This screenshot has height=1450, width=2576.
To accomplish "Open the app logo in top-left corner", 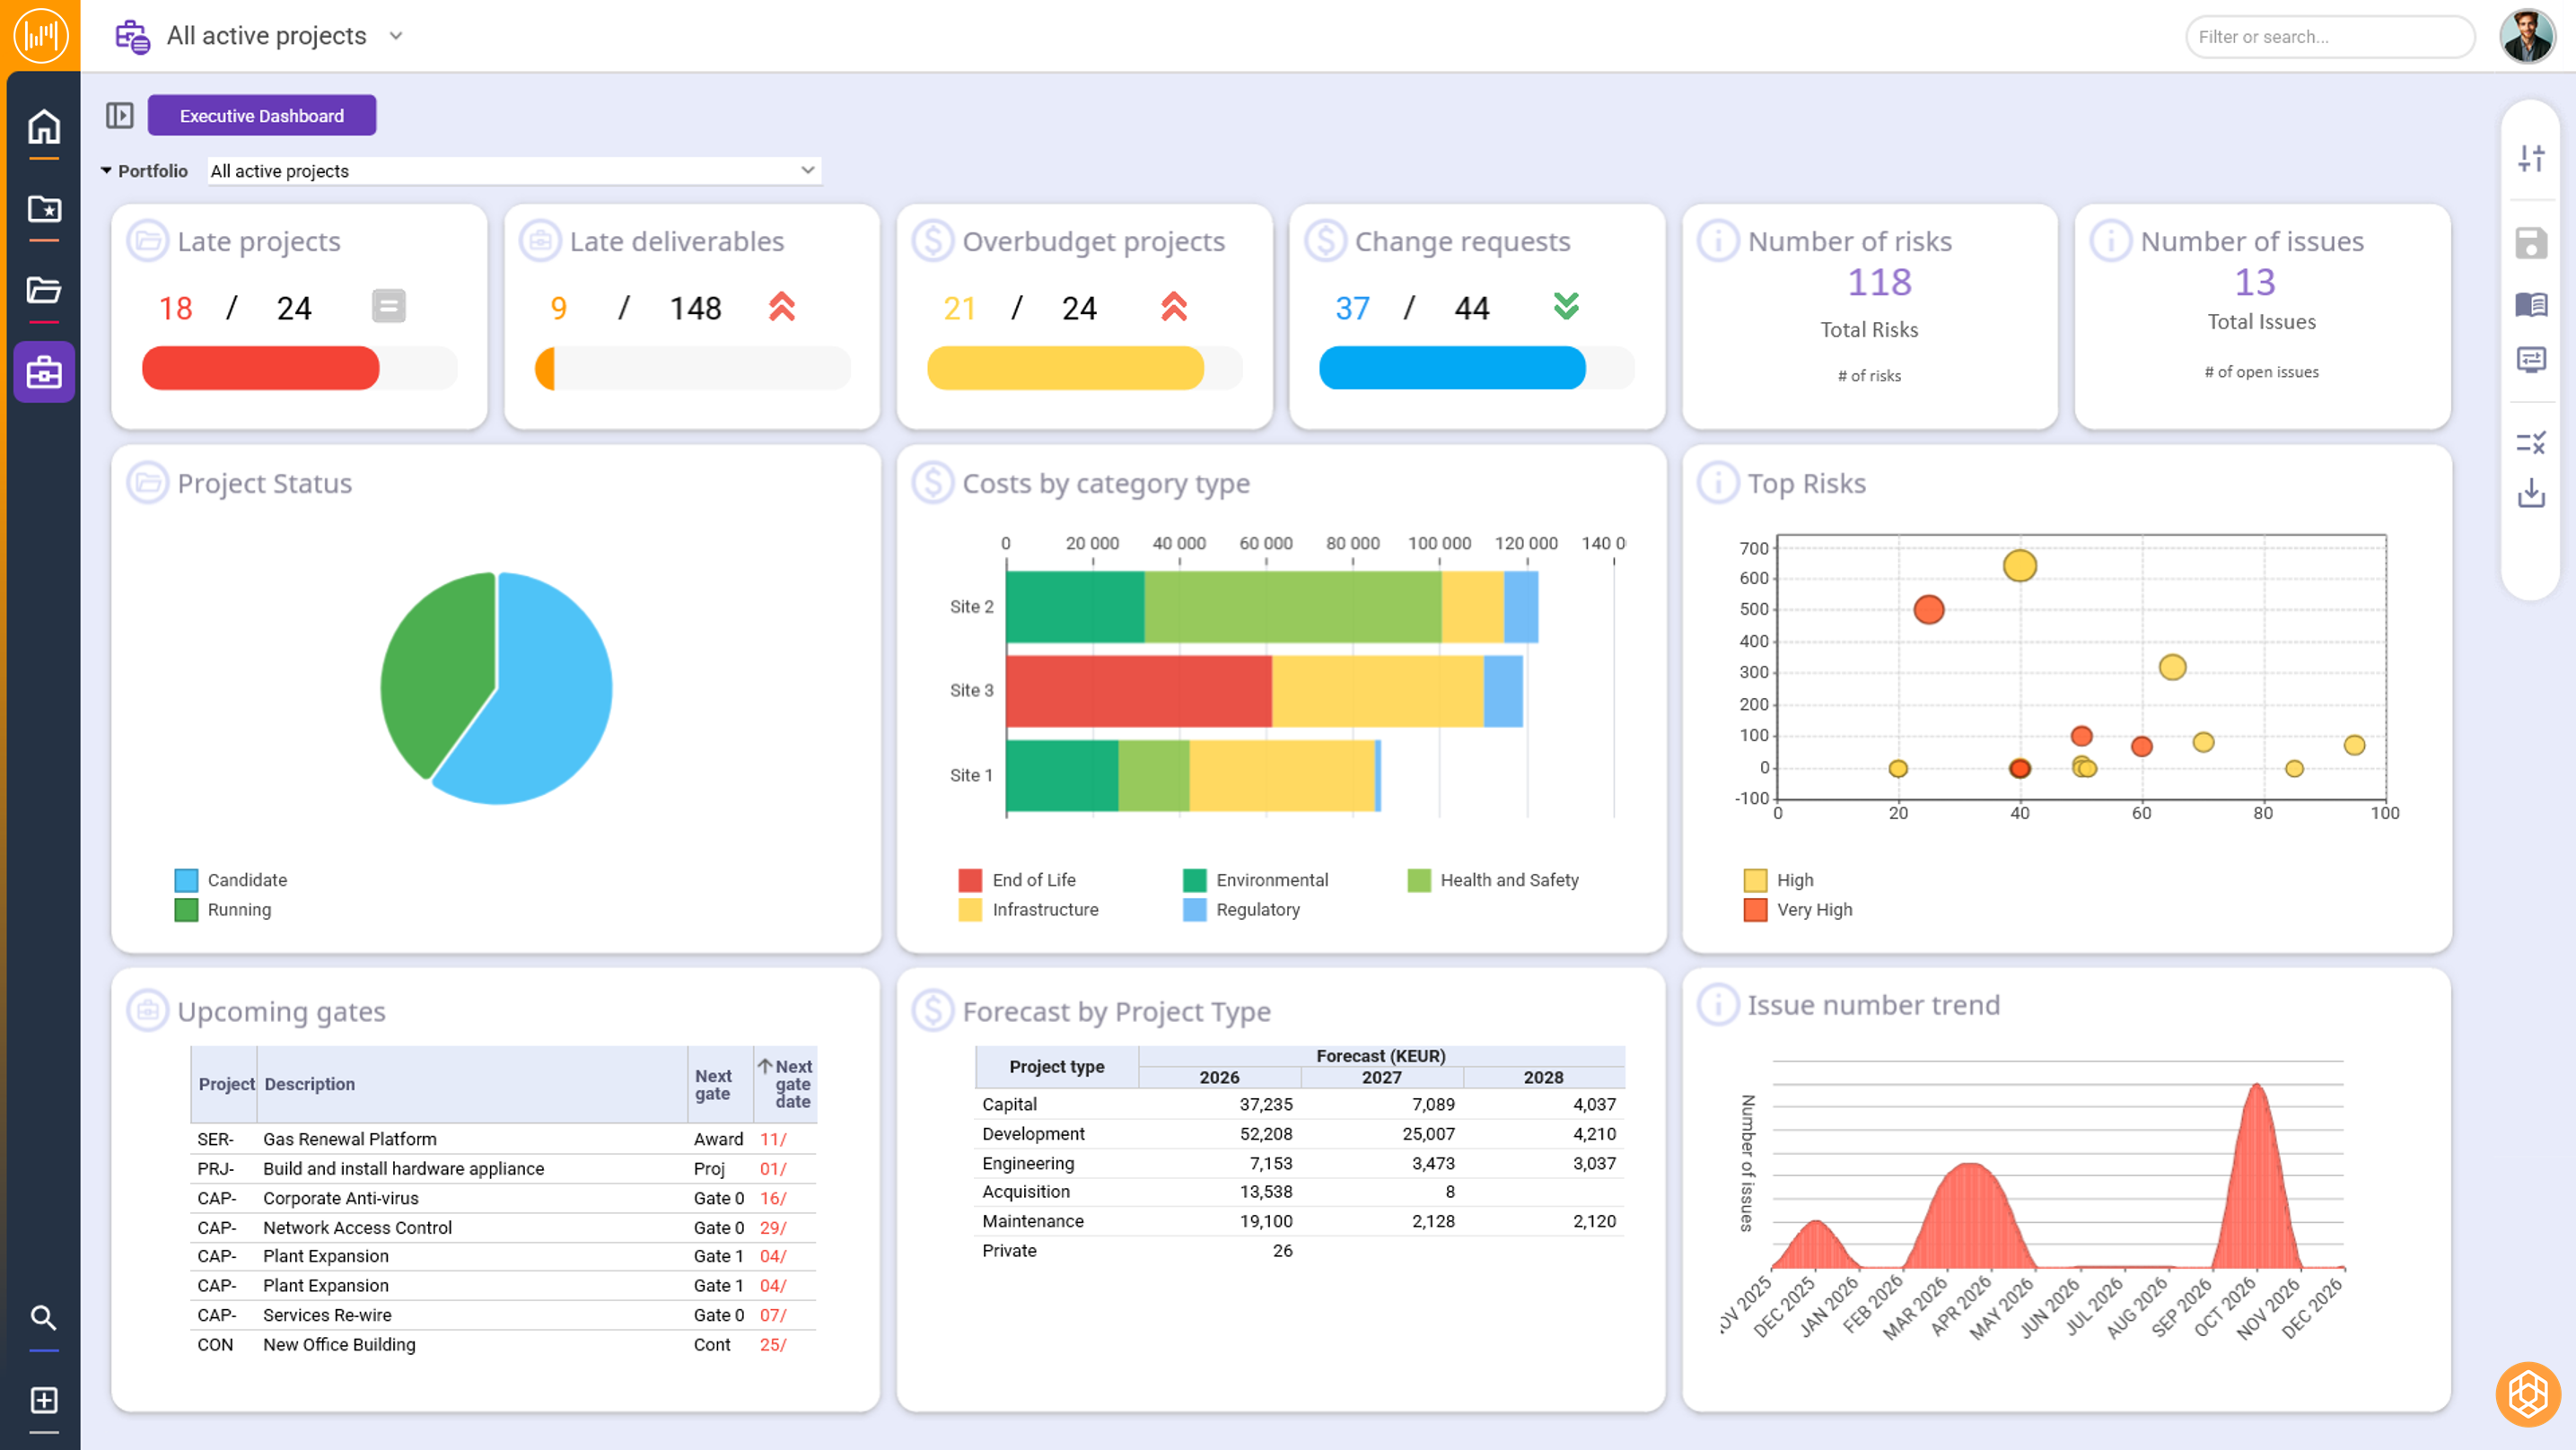I will (40, 35).
